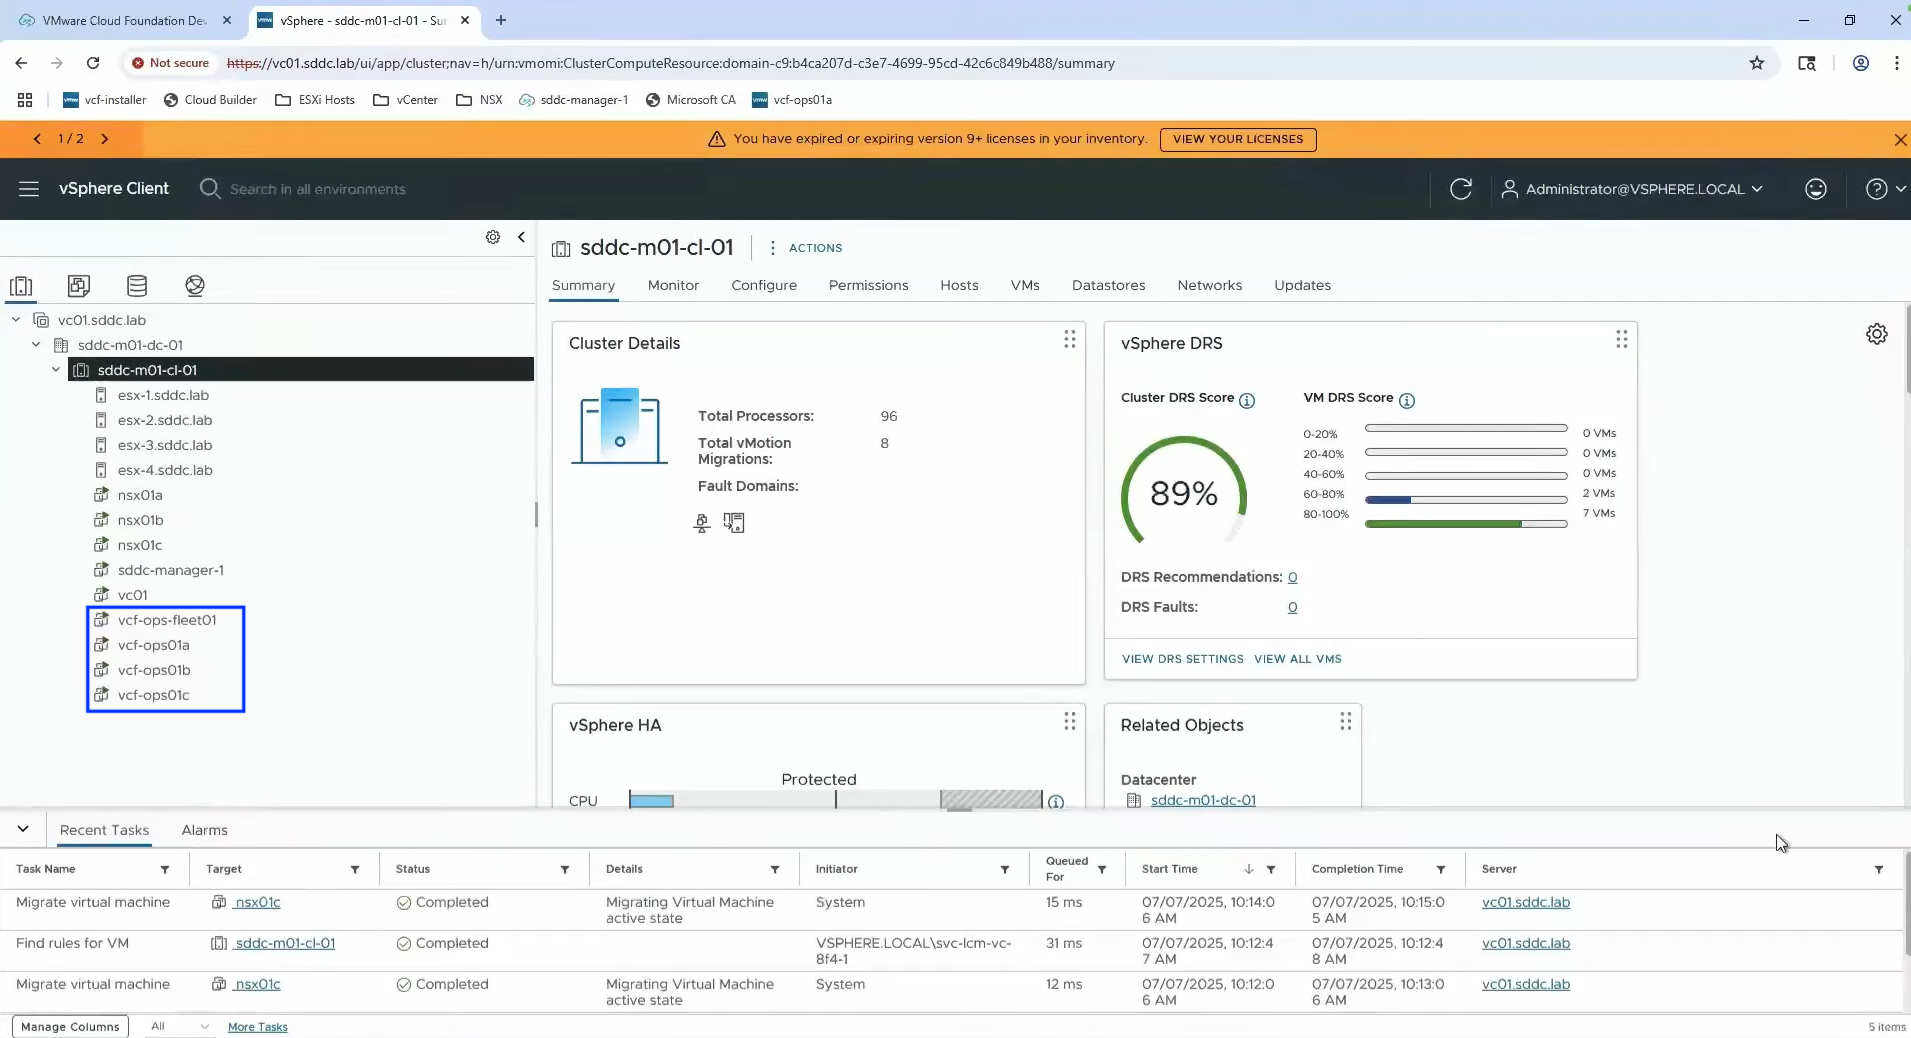This screenshot has width=1911, height=1038.
Task: Filter the Task Name column
Action: point(165,869)
